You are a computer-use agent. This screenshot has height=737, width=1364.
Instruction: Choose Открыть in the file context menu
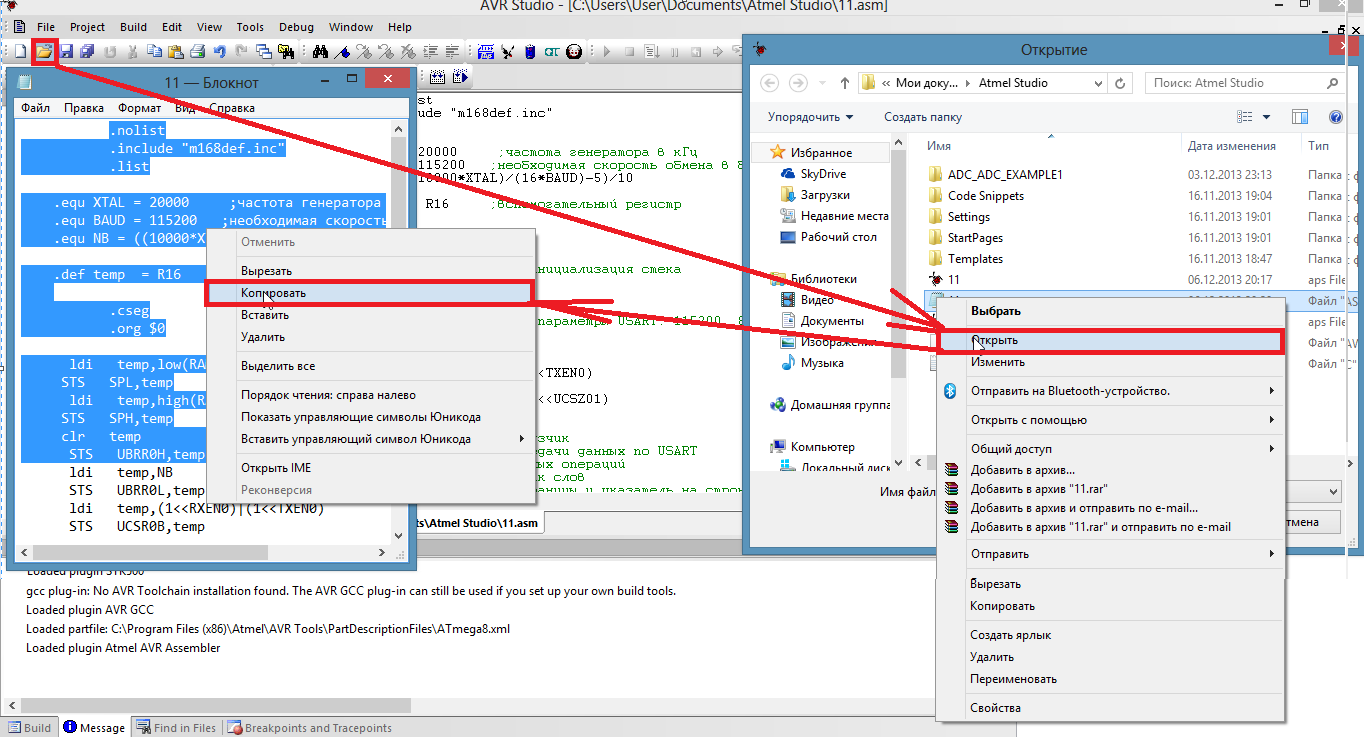[1110, 341]
